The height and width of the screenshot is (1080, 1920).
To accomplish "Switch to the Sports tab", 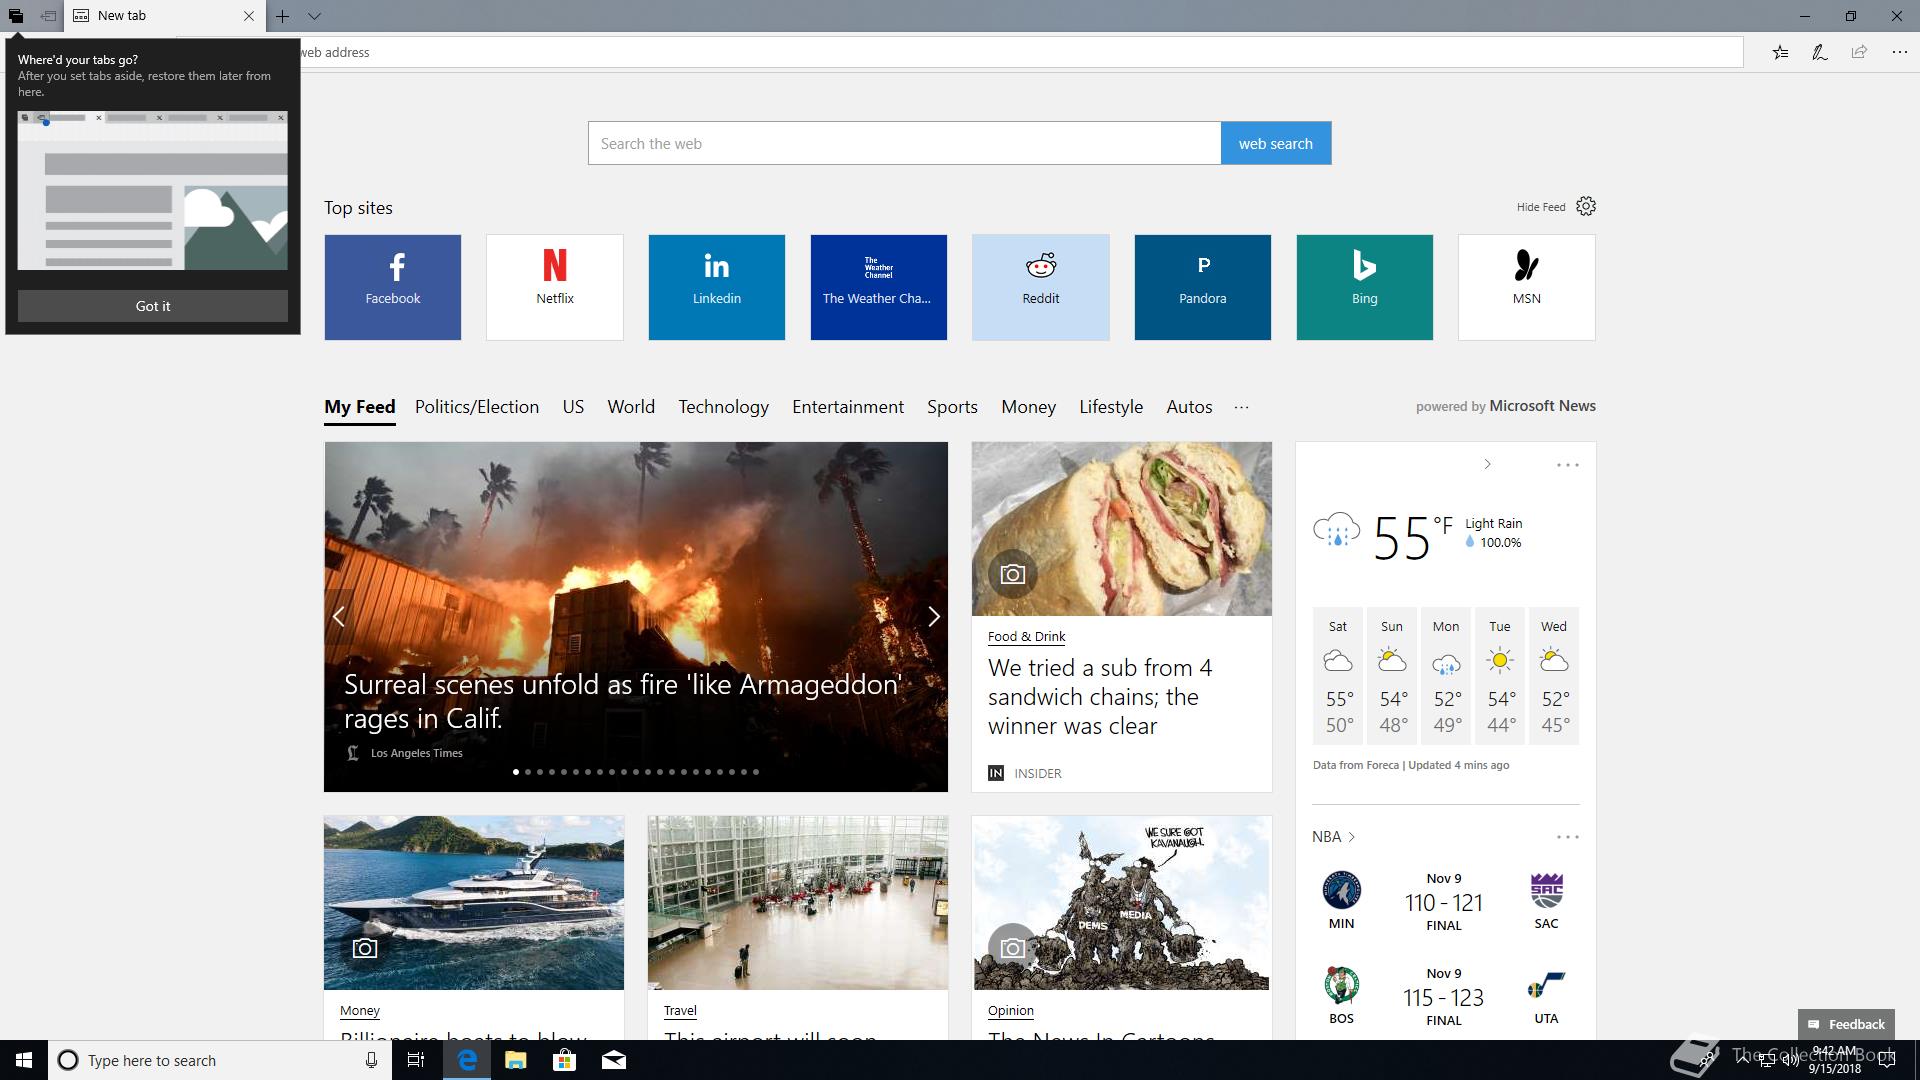I will click(952, 407).
